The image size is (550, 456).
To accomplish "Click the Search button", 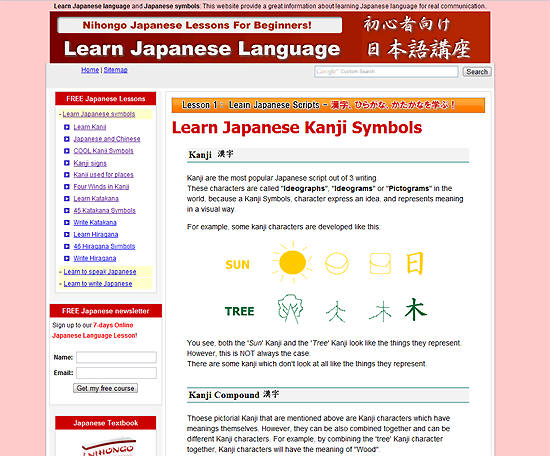I will click(x=477, y=72).
